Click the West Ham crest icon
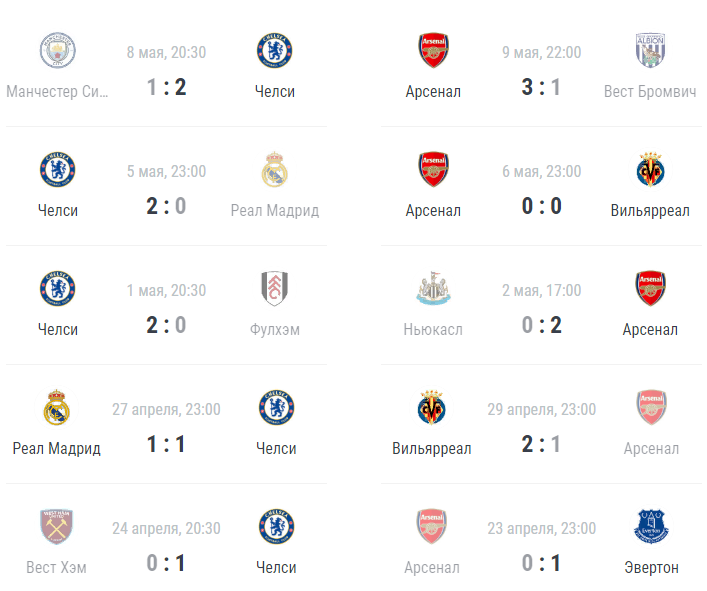This screenshot has width=707, height=591. pos(56,527)
